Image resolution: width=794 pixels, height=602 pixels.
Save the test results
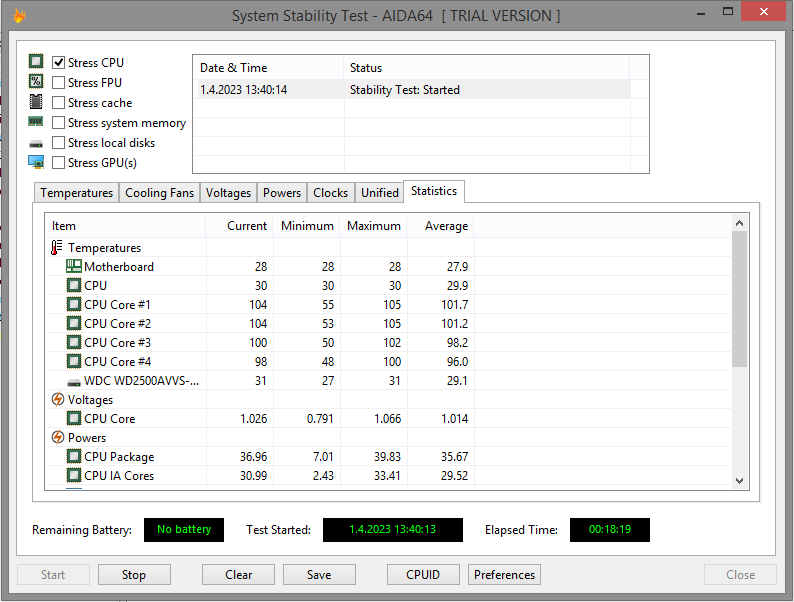click(319, 575)
